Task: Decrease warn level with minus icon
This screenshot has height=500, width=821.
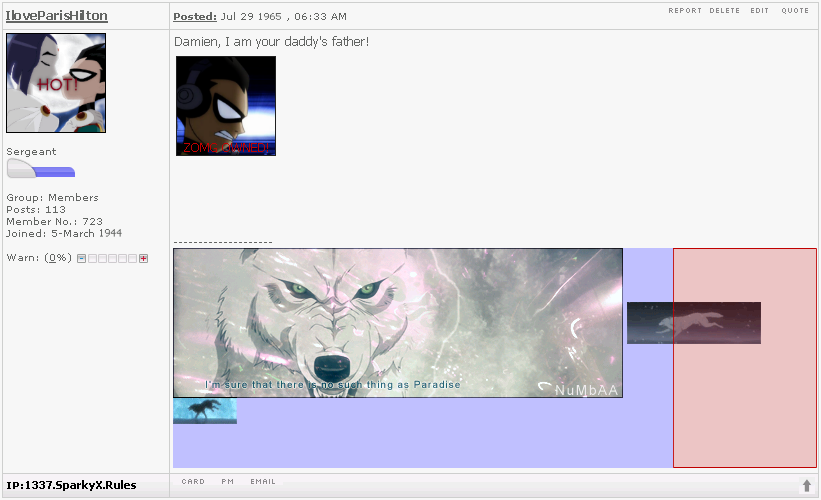Action: [81, 258]
